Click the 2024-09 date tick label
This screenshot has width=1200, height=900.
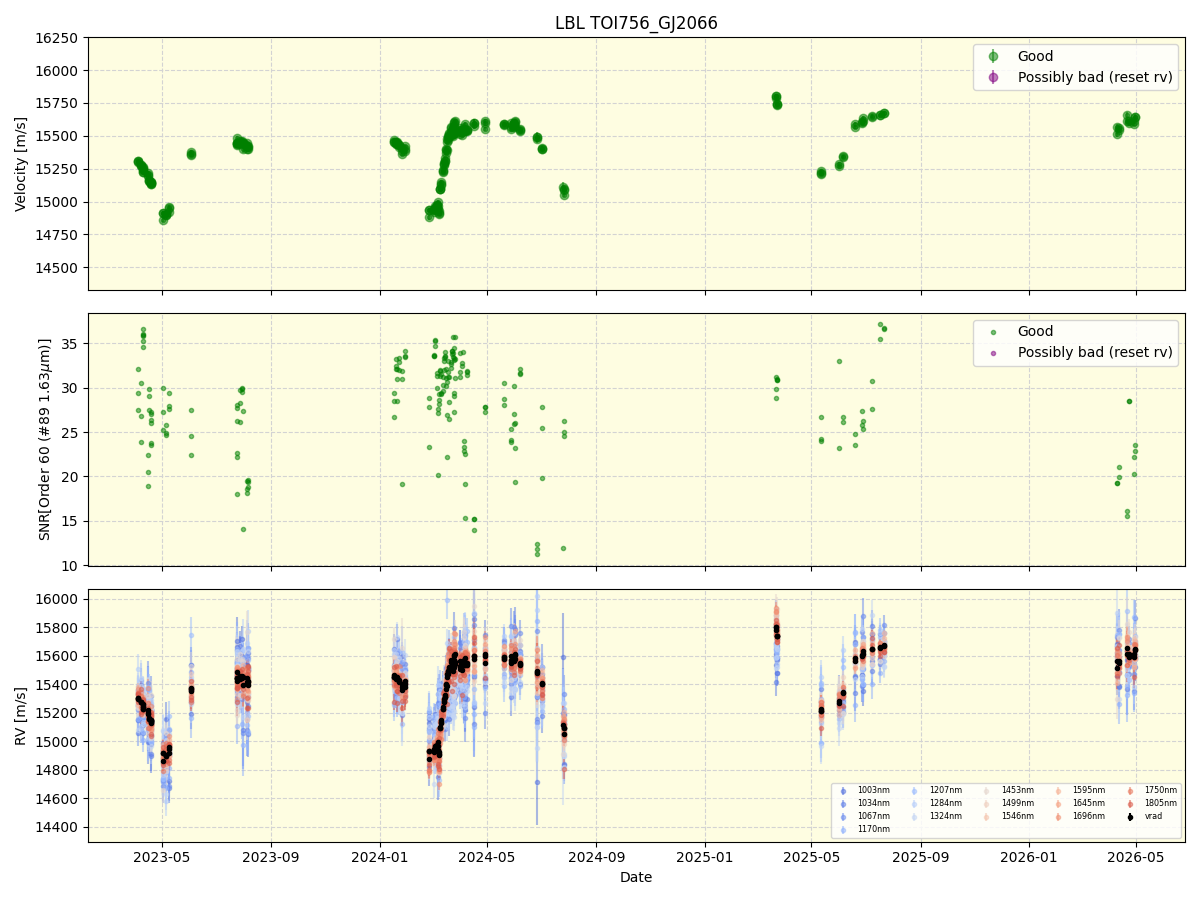[x=596, y=857]
